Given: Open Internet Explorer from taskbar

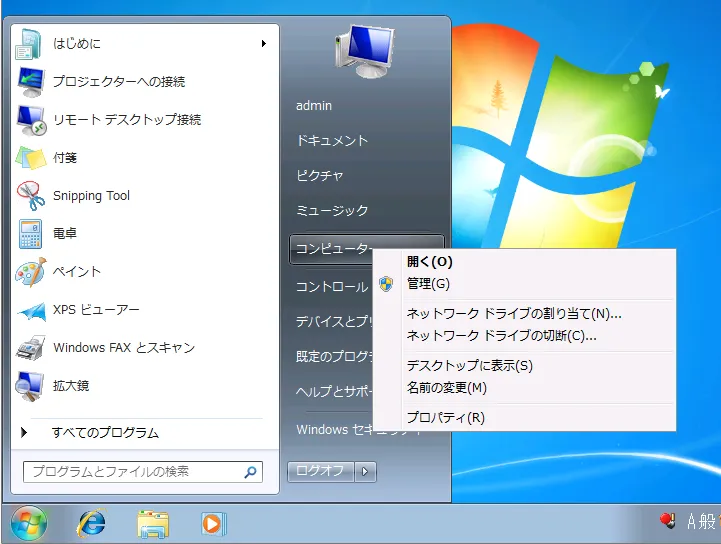Looking at the screenshot, I should (x=92, y=524).
